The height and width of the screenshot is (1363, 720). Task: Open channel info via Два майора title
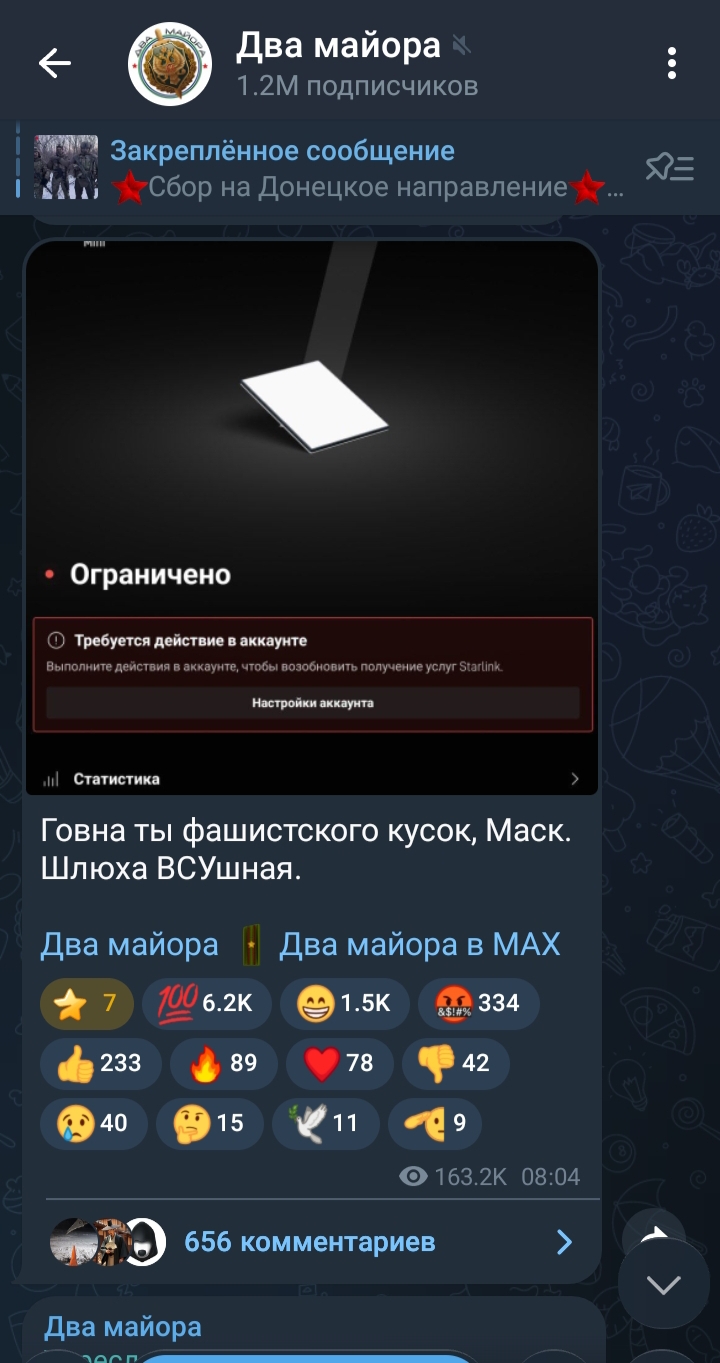pyautogui.click(x=338, y=45)
